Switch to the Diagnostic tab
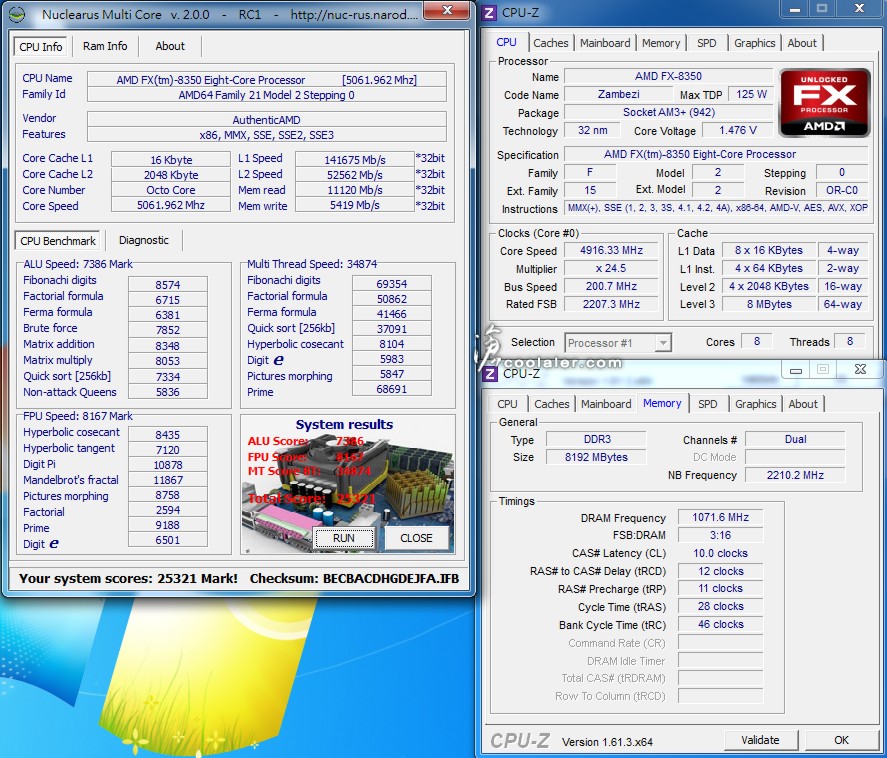Viewport: 887px width, 758px height. coord(144,240)
